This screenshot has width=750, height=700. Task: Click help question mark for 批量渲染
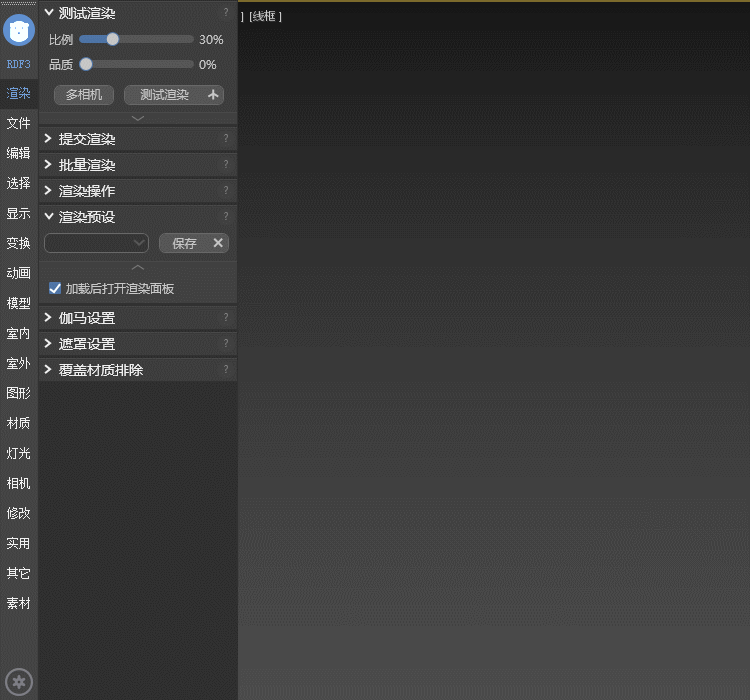coord(226,165)
